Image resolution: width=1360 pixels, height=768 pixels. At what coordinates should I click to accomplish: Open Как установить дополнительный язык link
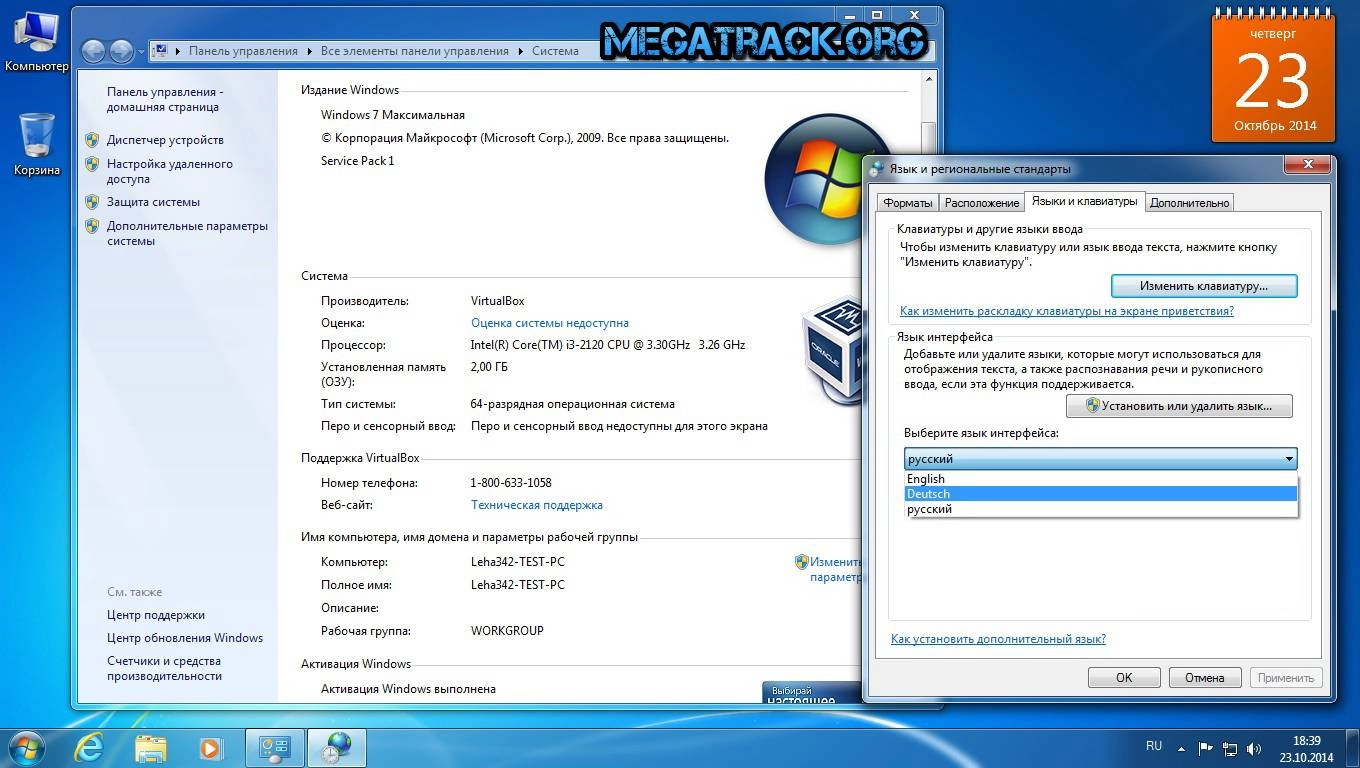[998, 639]
